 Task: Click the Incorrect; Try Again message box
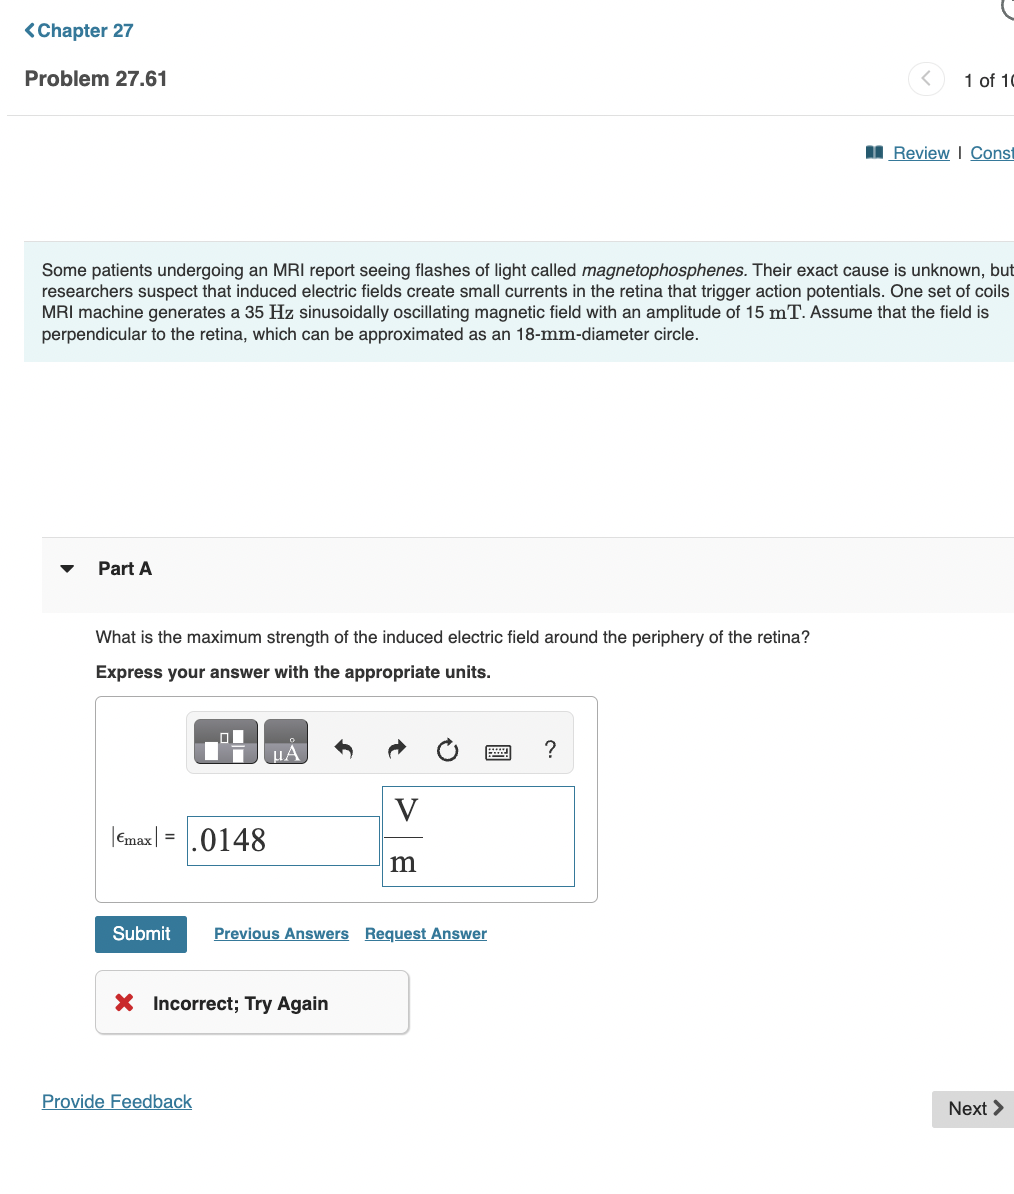252,1002
